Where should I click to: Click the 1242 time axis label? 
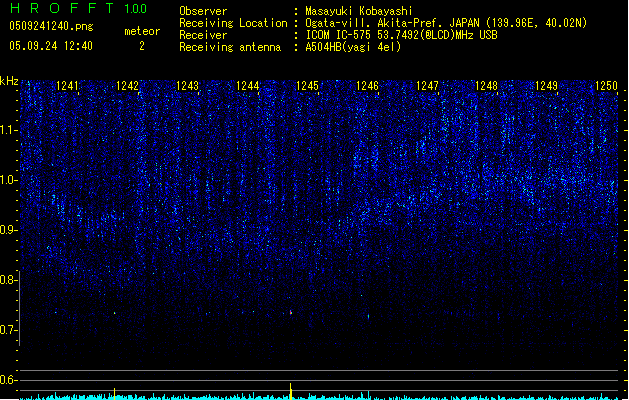pos(128,86)
